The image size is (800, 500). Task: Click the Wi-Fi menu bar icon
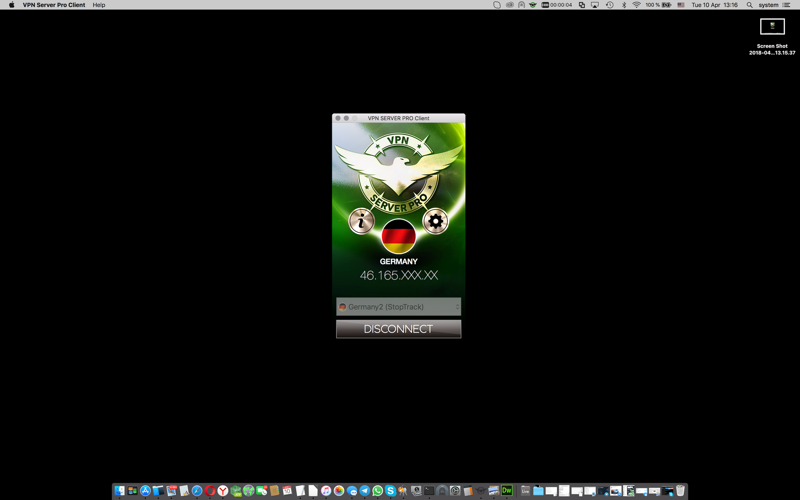637,5
